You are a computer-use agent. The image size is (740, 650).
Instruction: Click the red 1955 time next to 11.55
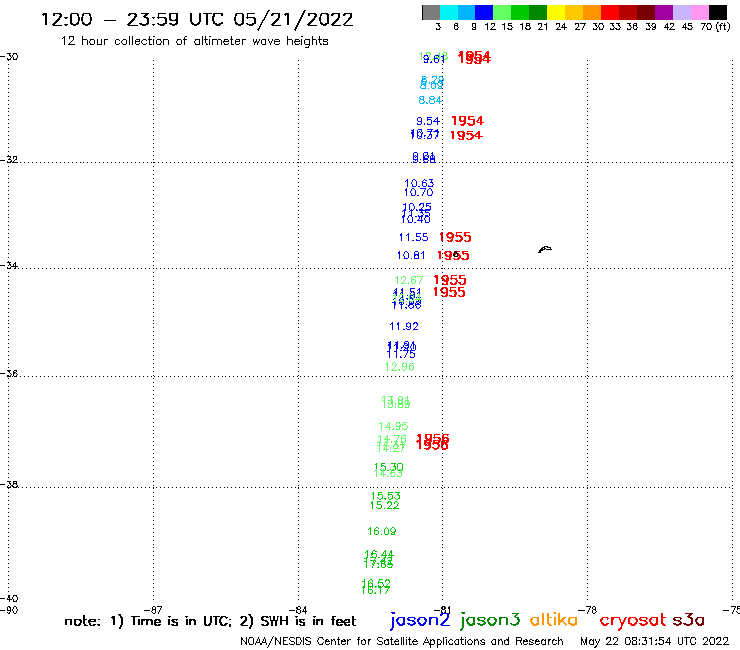pyautogui.click(x=455, y=237)
